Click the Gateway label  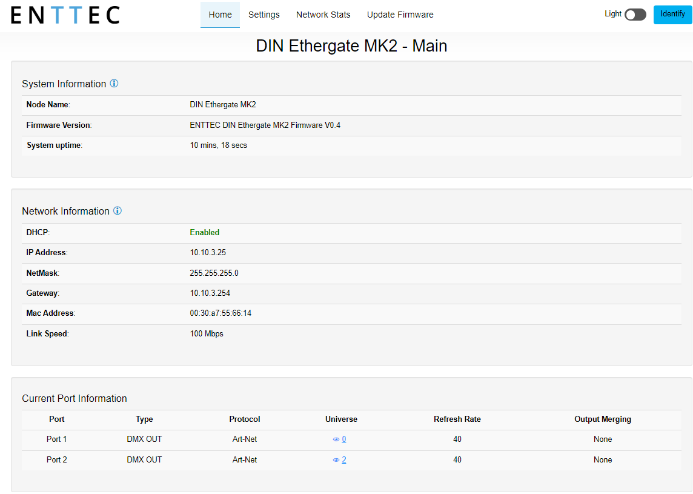click(x=42, y=293)
